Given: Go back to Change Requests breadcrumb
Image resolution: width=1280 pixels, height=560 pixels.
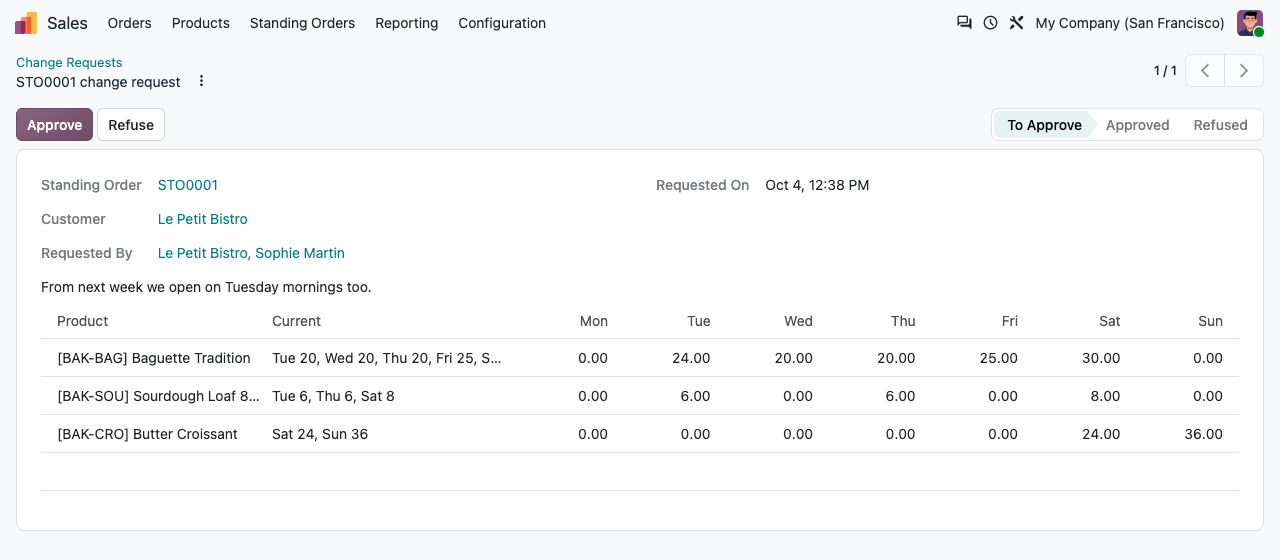Looking at the screenshot, I should pos(69,62).
